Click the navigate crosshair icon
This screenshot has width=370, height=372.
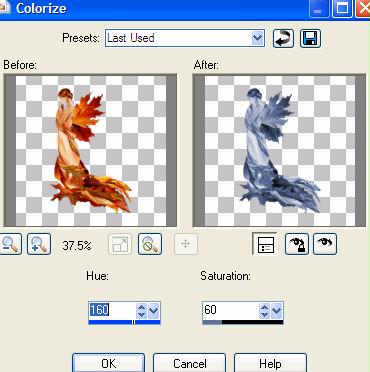click(186, 244)
